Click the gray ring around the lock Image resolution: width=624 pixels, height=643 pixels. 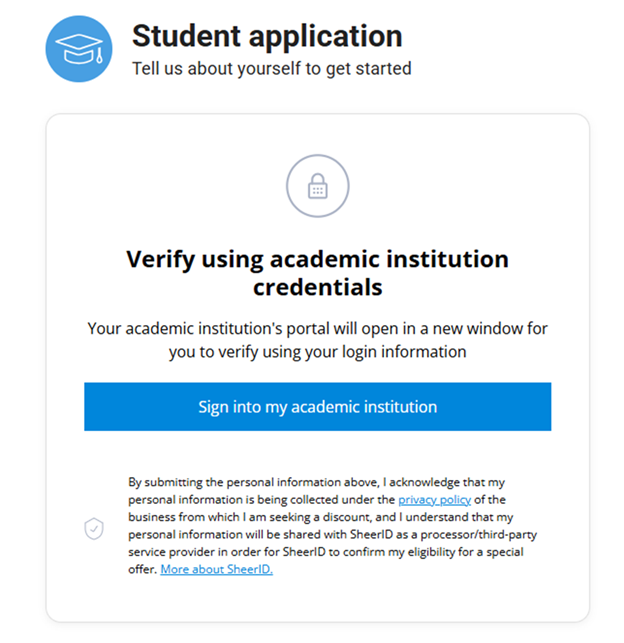pyautogui.click(x=288, y=187)
